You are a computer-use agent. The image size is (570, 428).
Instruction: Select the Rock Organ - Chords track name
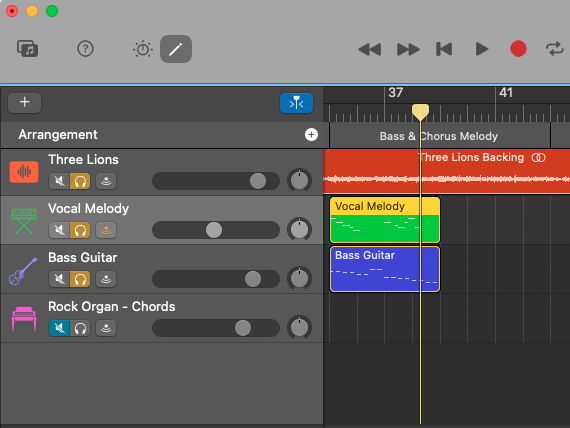tap(112, 307)
